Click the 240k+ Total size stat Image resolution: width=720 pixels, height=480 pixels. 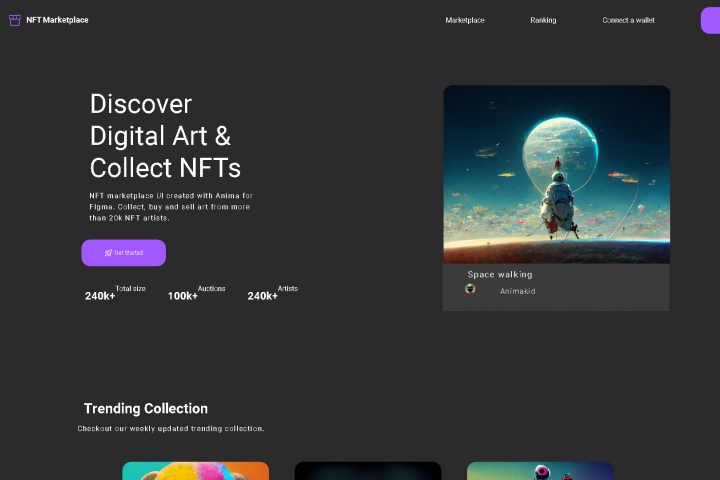point(115,293)
